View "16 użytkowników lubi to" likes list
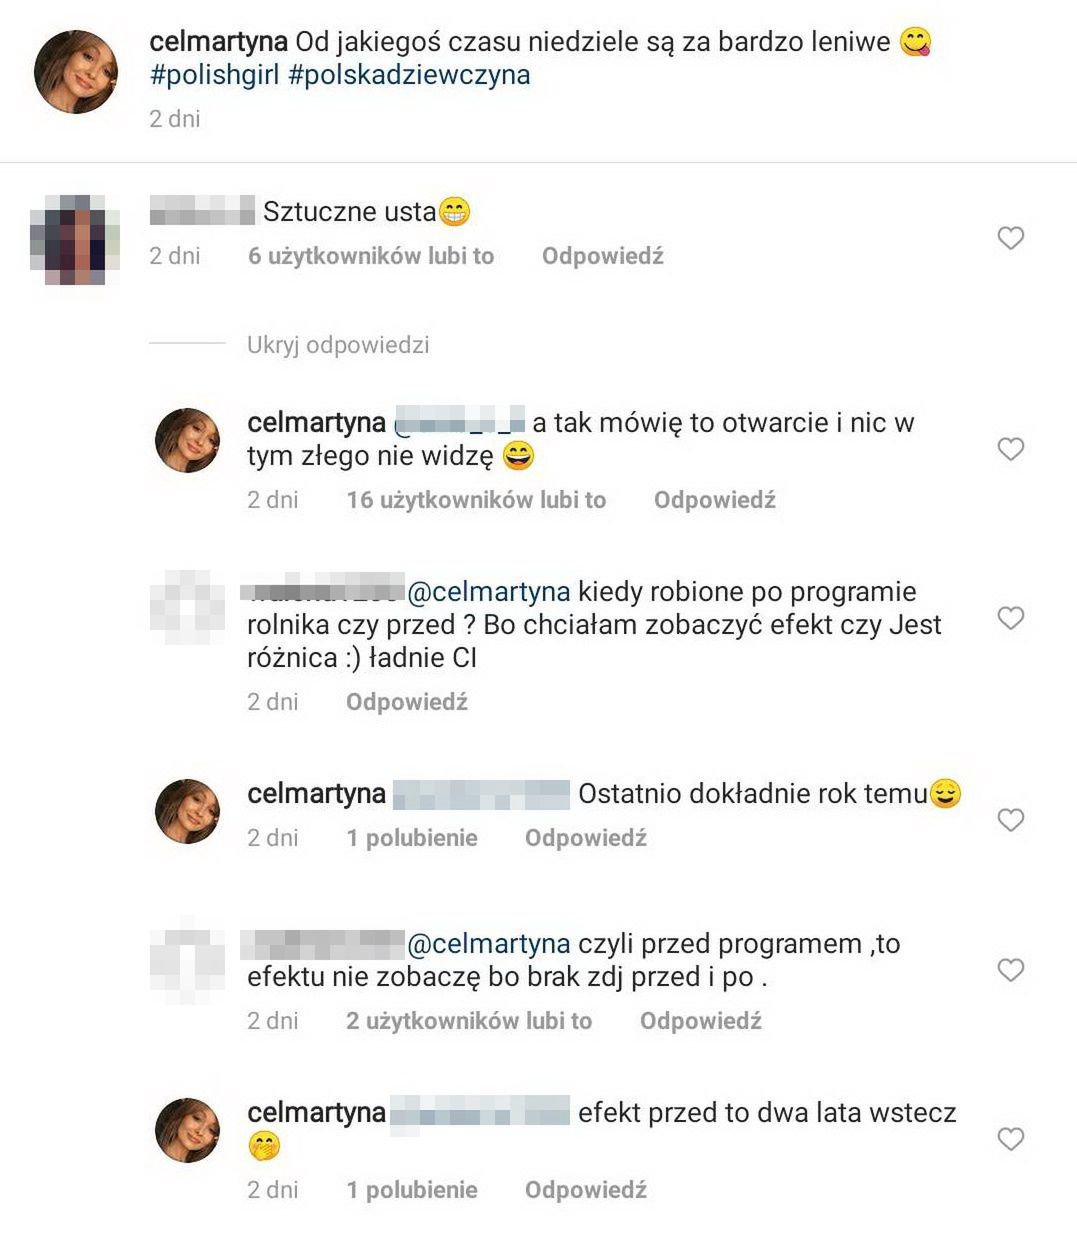Screen dimensions: 1077x1235 click(476, 500)
